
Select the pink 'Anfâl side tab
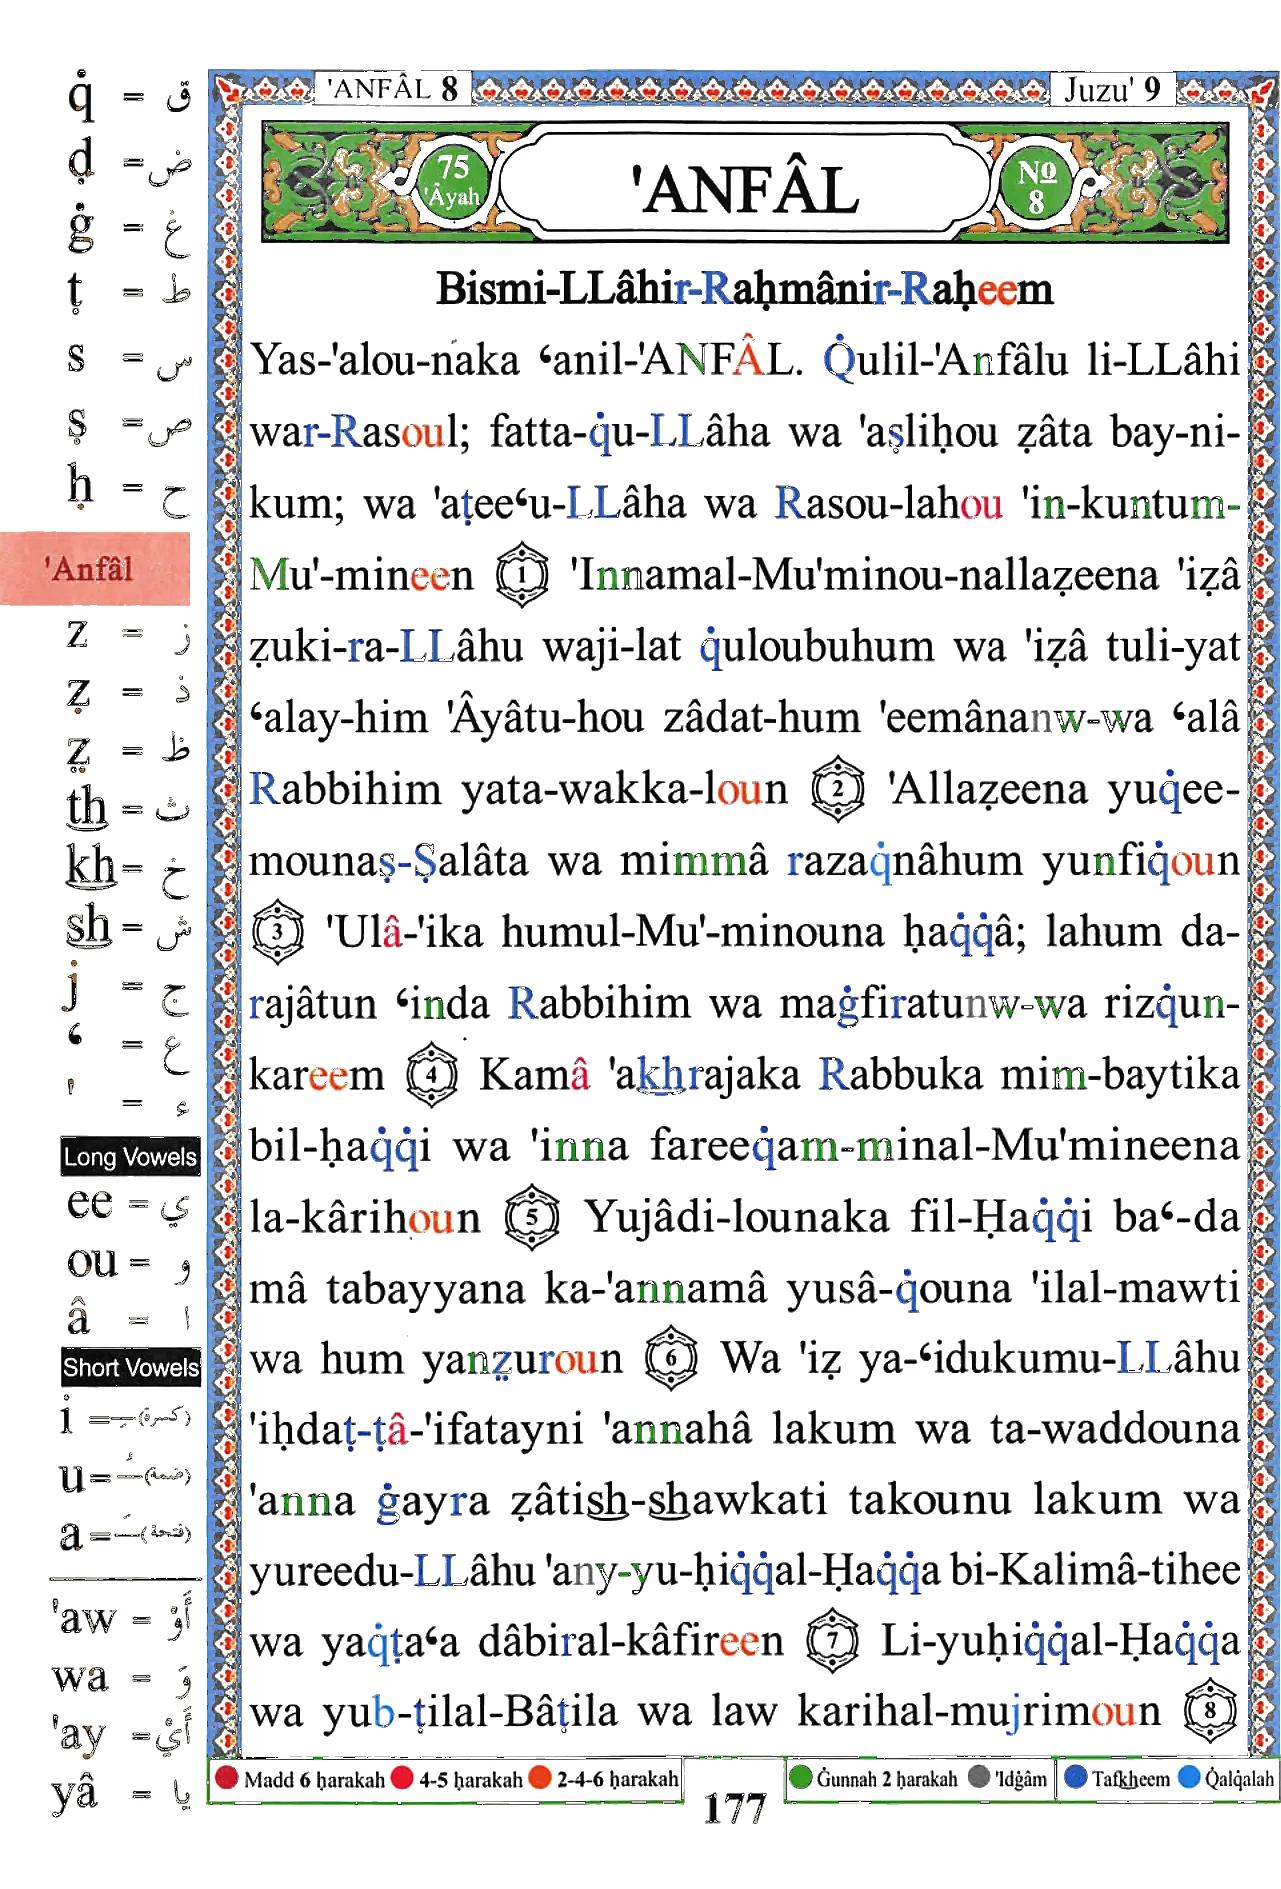[95, 569]
